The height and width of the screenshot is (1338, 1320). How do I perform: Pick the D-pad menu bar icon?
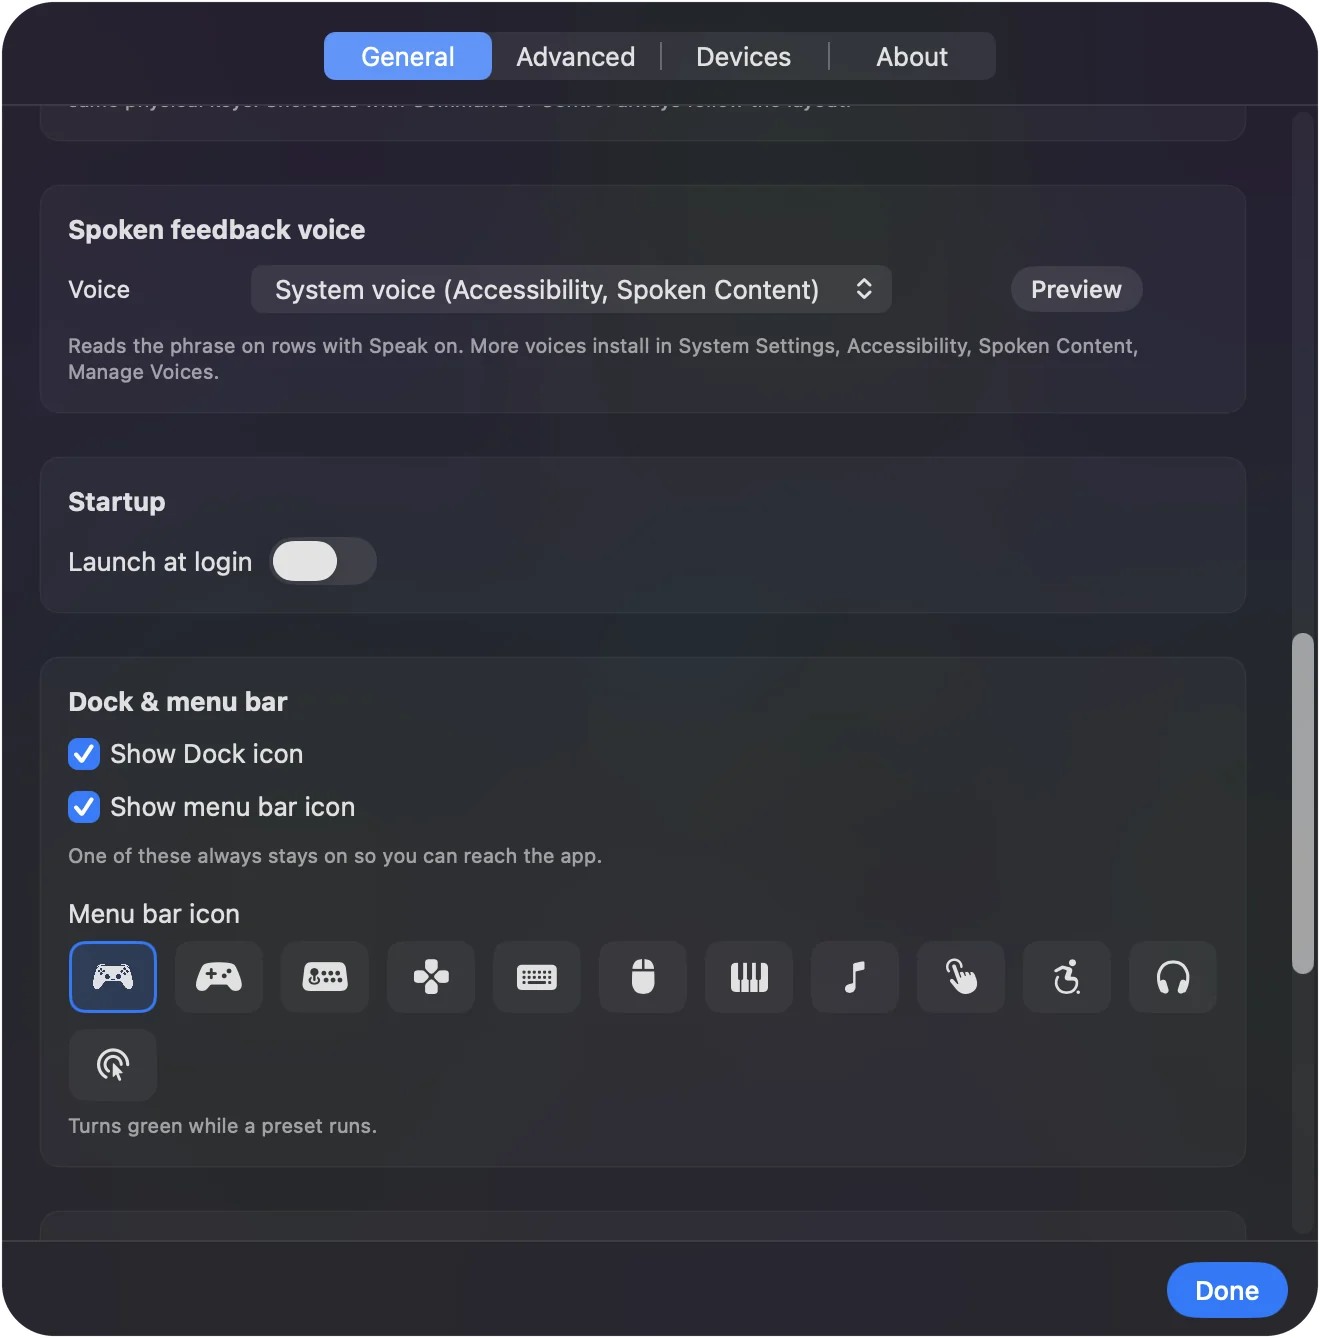431,977
